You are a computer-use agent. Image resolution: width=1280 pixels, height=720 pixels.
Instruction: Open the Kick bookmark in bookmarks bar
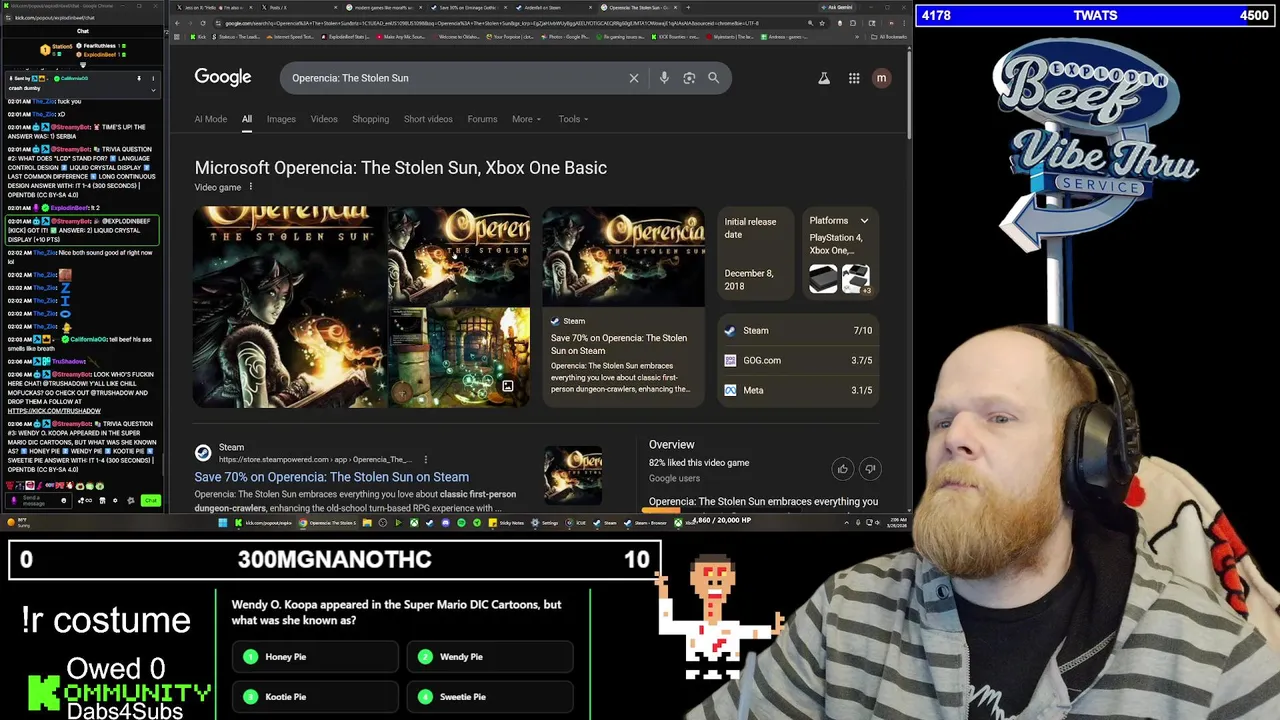[199, 37]
